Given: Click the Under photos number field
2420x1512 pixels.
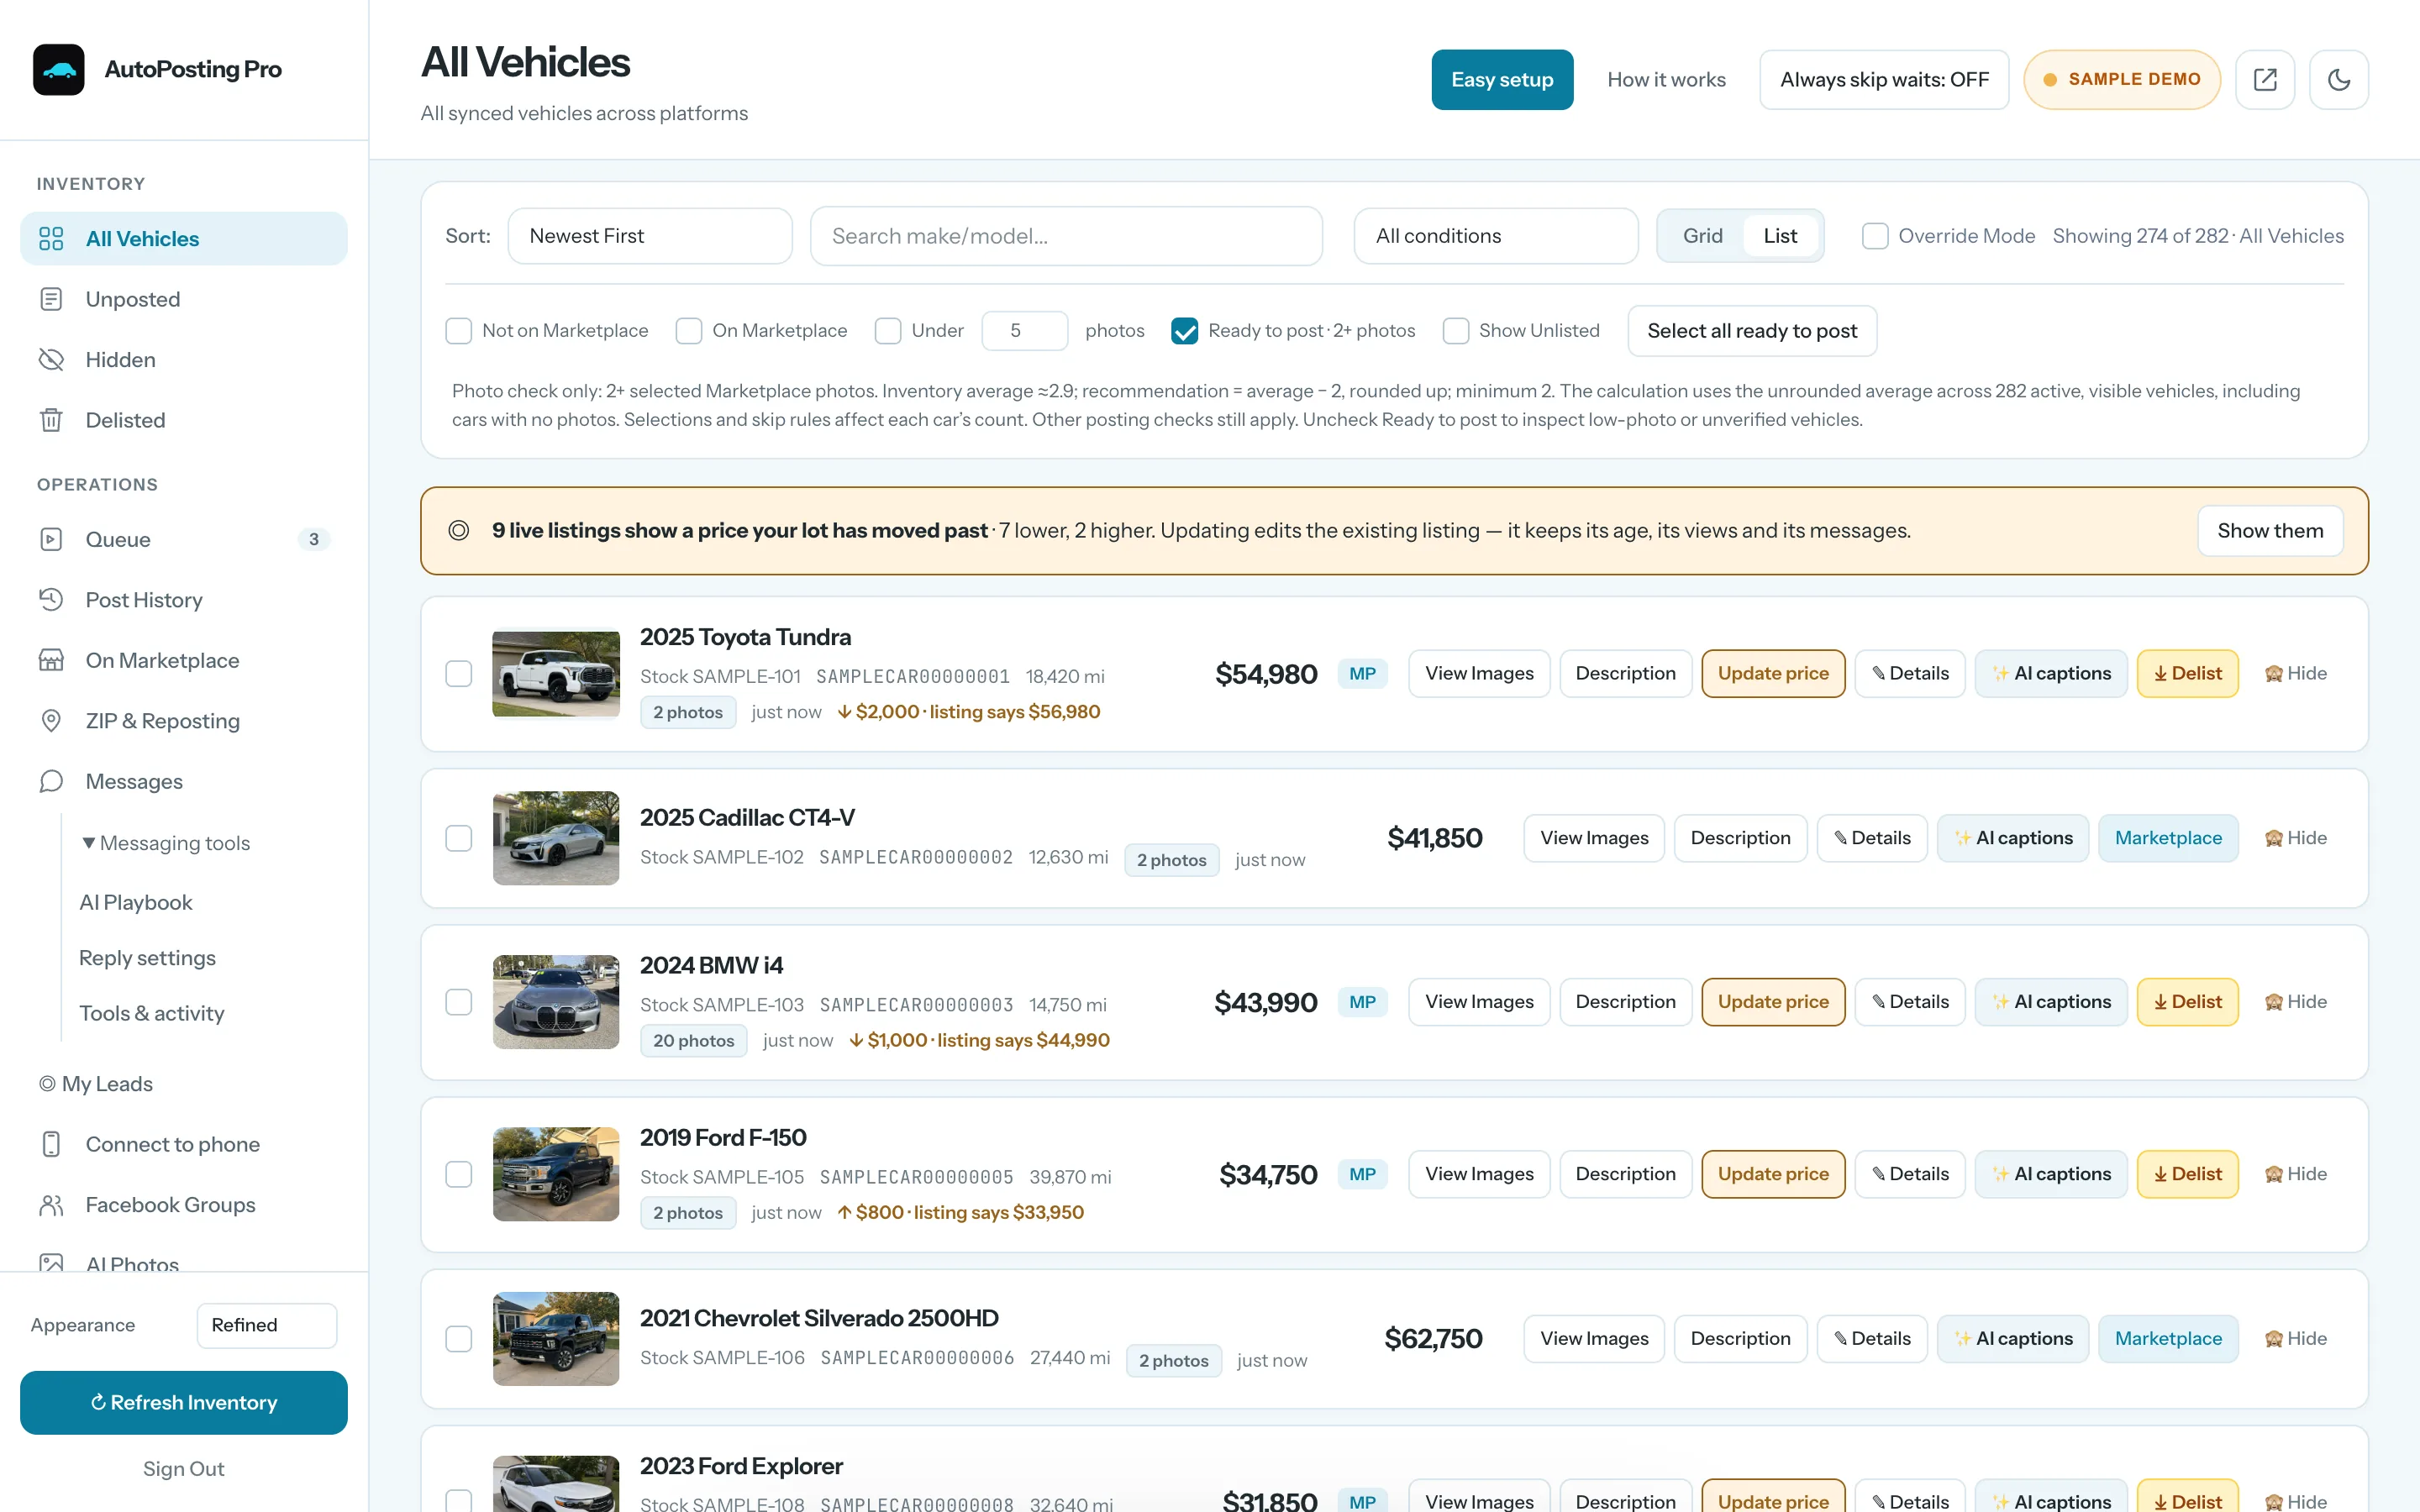Looking at the screenshot, I should (1025, 331).
